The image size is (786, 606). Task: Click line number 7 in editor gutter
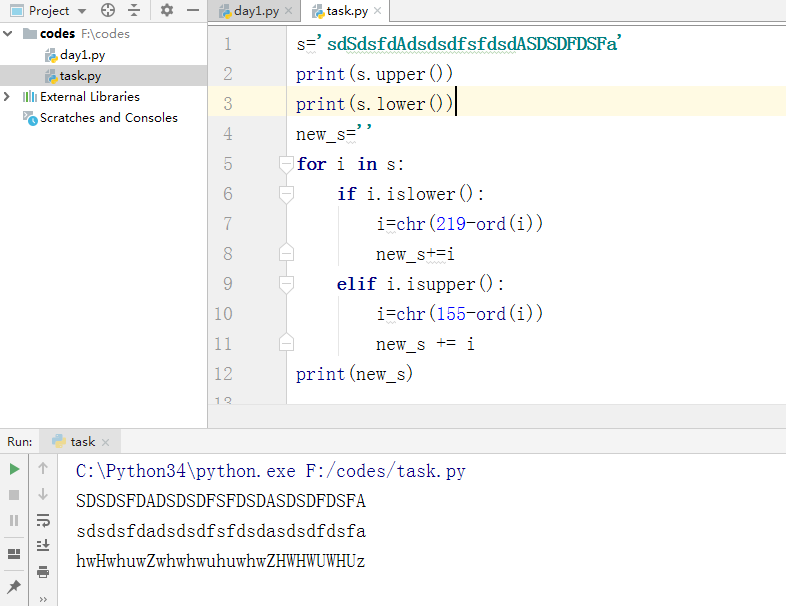pos(227,224)
